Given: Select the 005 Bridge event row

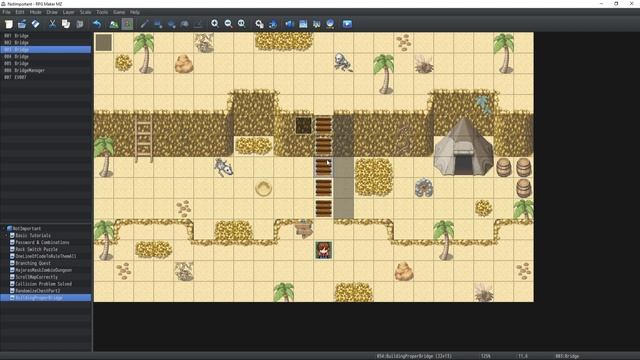Looking at the screenshot, I should point(46,63).
